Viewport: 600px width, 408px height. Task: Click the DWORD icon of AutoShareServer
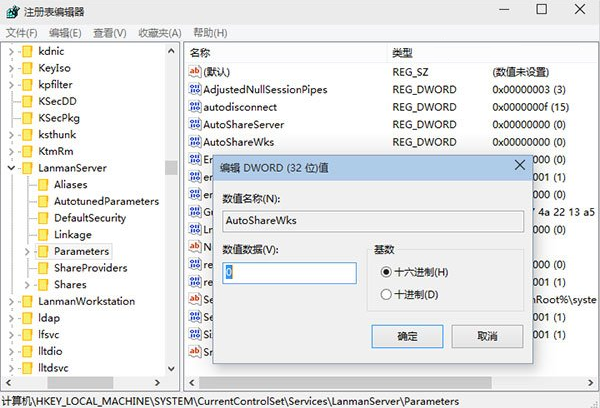195,124
